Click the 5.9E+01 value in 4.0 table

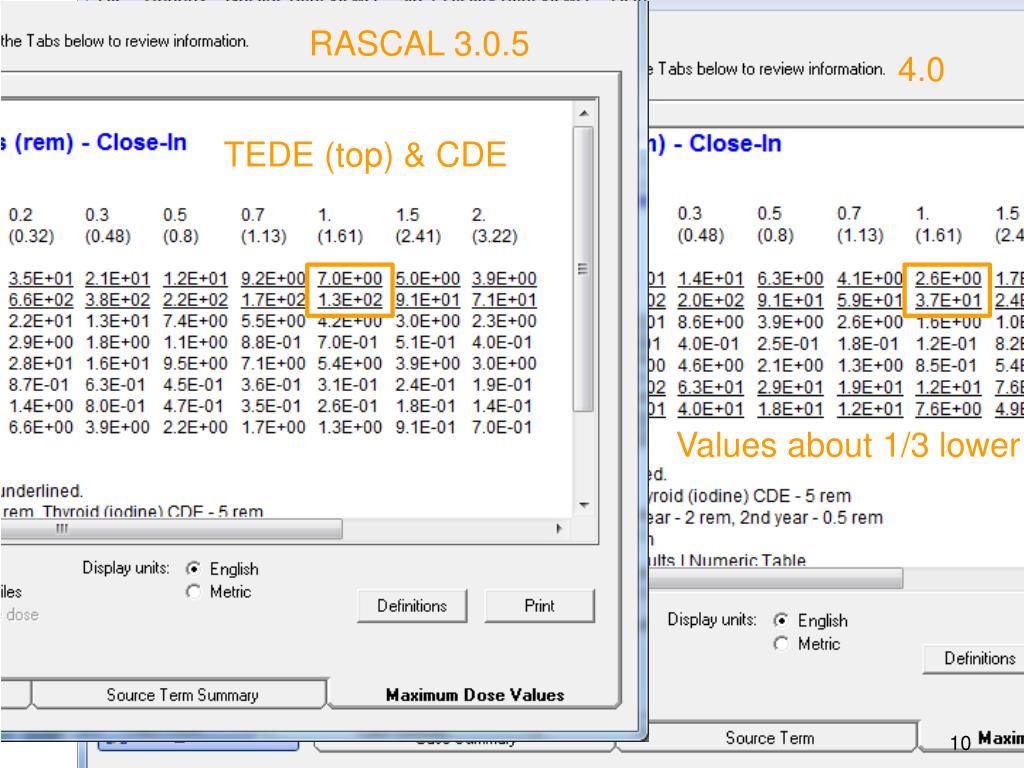(x=870, y=300)
